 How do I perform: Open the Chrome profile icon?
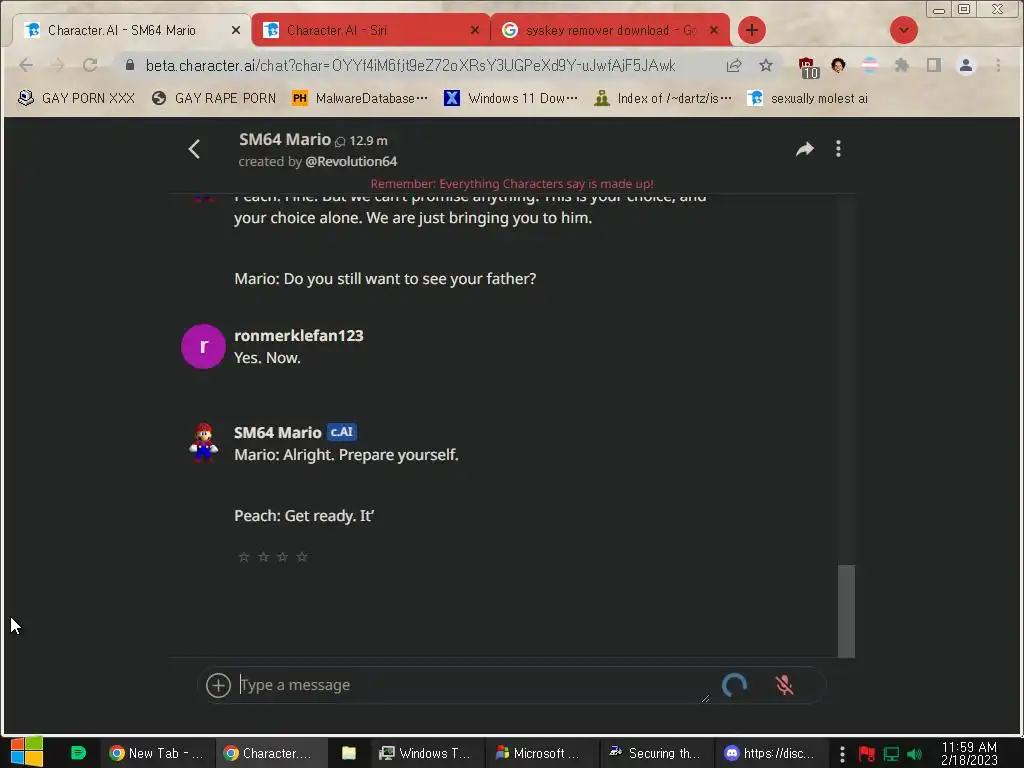point(966,65)
